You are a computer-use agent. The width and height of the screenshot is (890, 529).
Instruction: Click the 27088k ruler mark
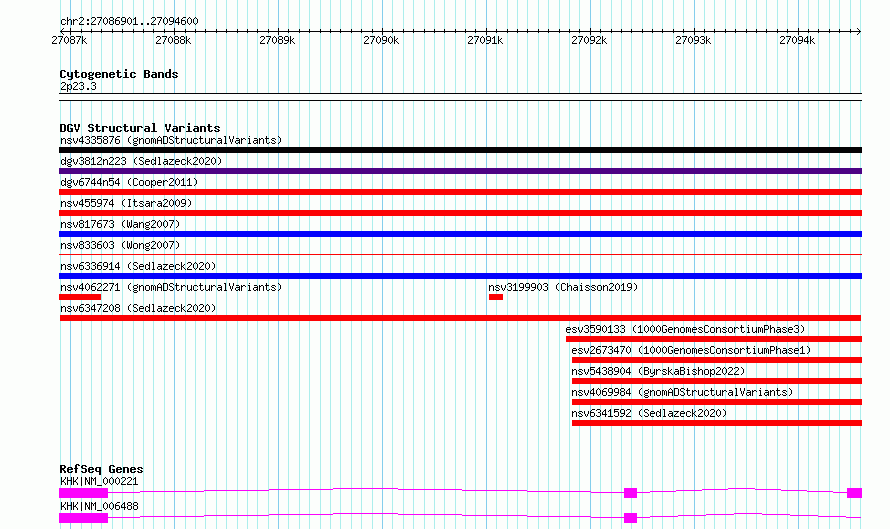(x=173, y=40)
